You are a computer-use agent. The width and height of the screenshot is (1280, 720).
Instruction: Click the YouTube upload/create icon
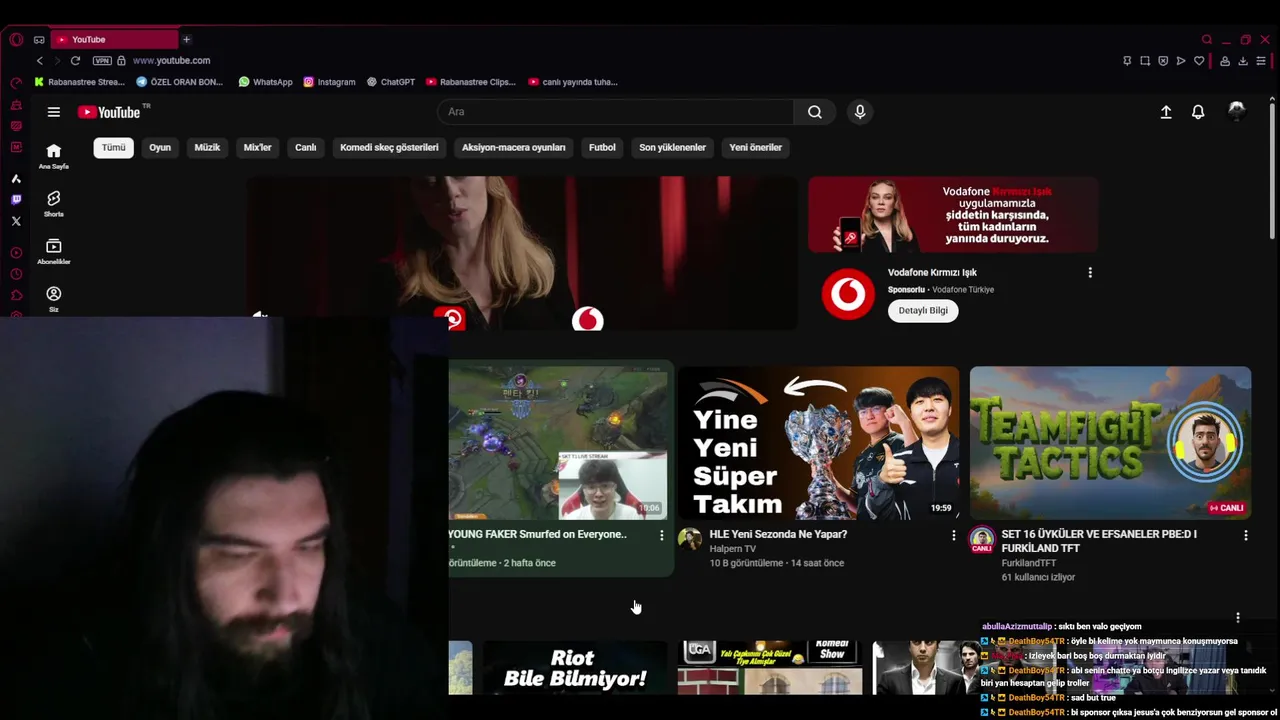point(1166,112)
